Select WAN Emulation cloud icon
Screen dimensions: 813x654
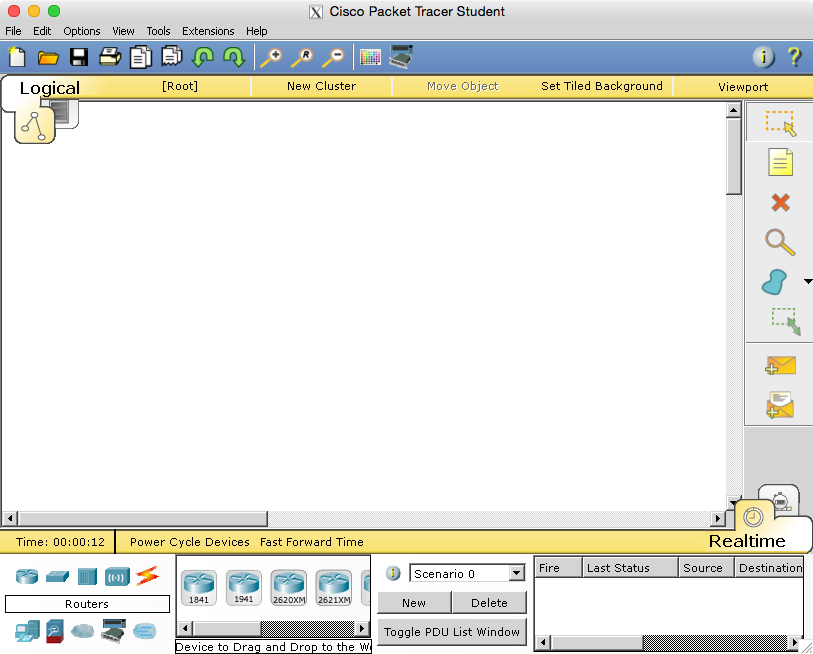coord(82,631)
